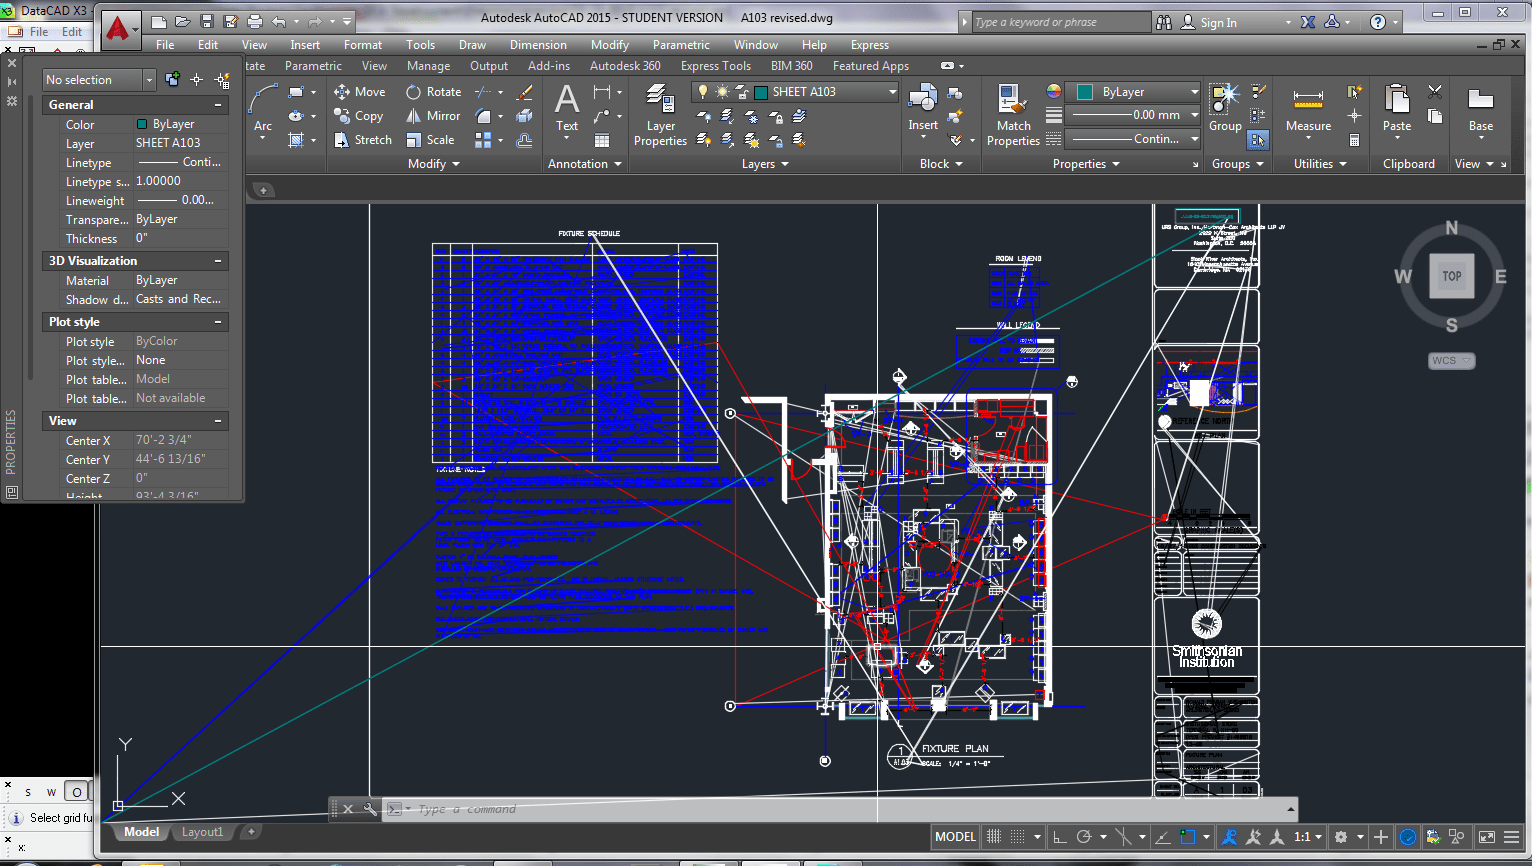
Task: Expand the Modify panel
Action: click(434, 164)
